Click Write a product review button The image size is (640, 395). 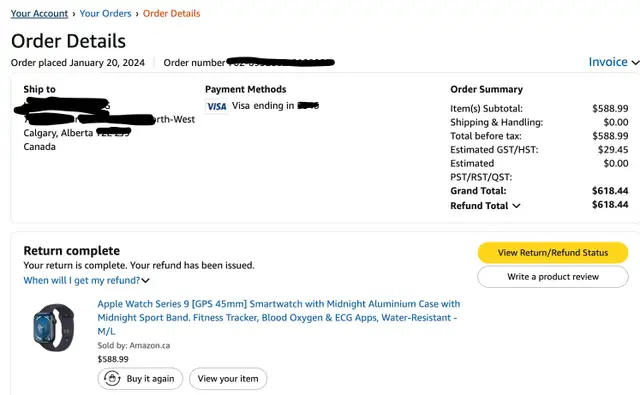[x=553, y=277]
